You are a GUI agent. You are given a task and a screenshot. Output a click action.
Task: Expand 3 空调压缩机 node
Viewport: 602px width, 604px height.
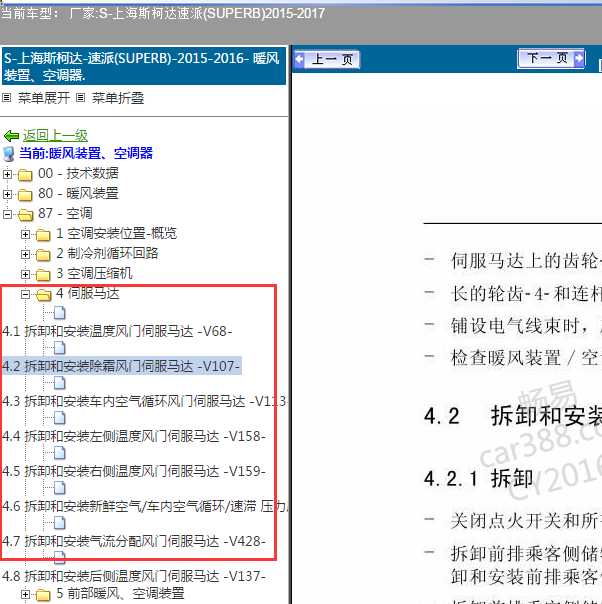pyautogui.click(x=25, y=274)
